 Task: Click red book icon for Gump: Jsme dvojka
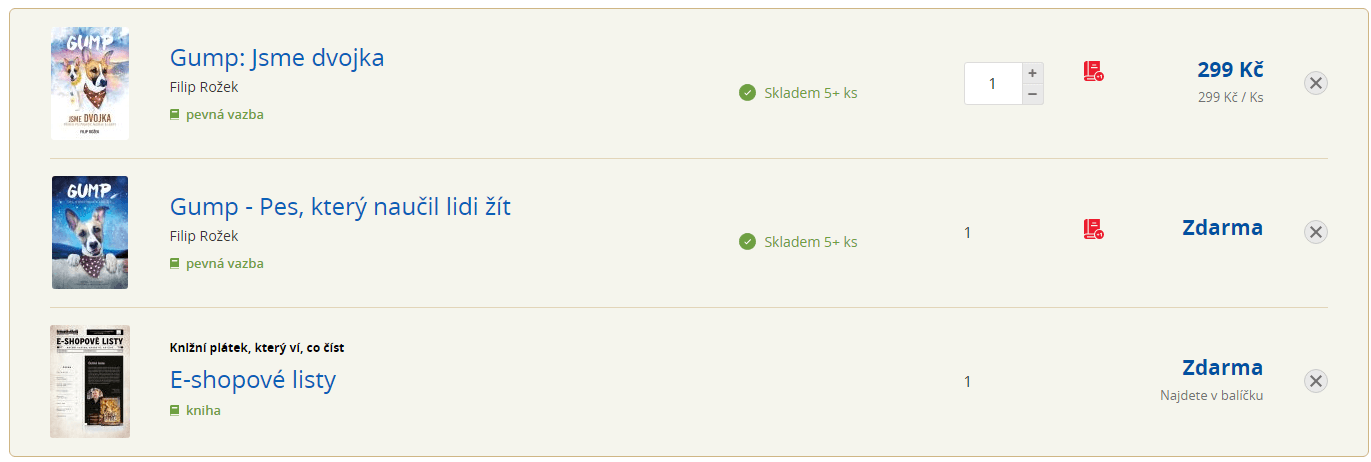pos(1093,72)
